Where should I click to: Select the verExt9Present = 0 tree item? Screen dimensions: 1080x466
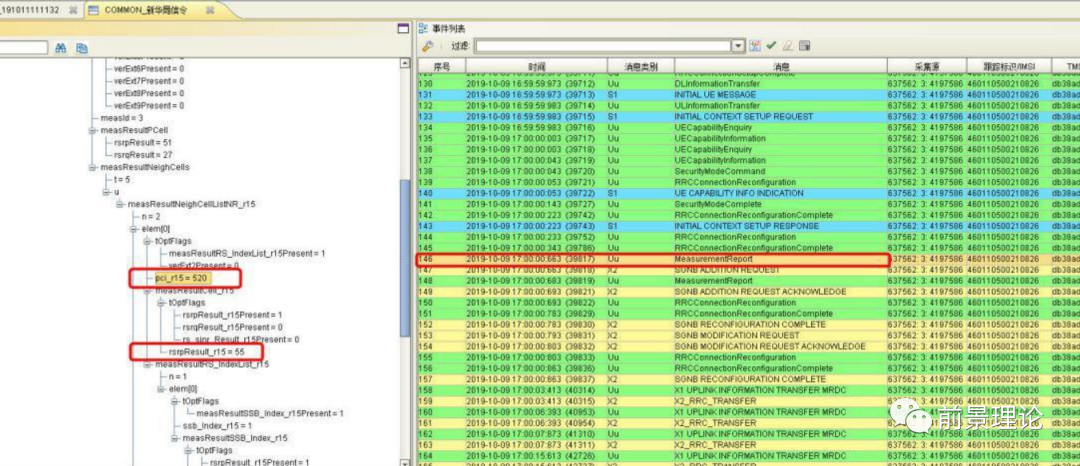[x=149, y=106]
